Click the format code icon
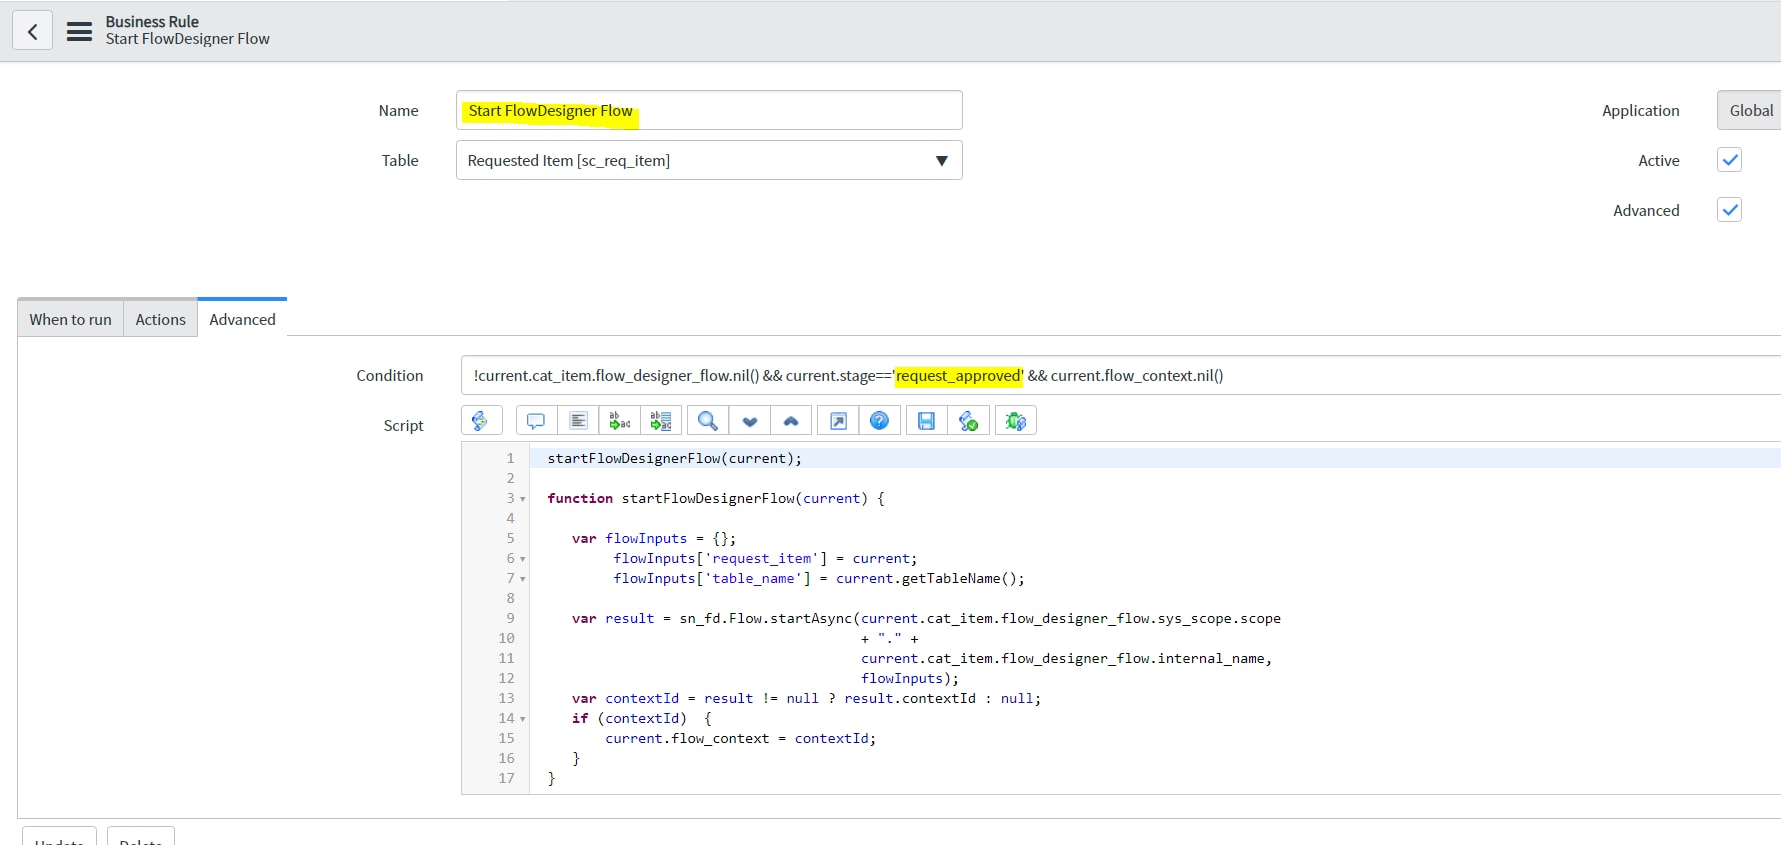Viewport: 1781px width, 845px height. pyautogui.click(x=578, y=421)
